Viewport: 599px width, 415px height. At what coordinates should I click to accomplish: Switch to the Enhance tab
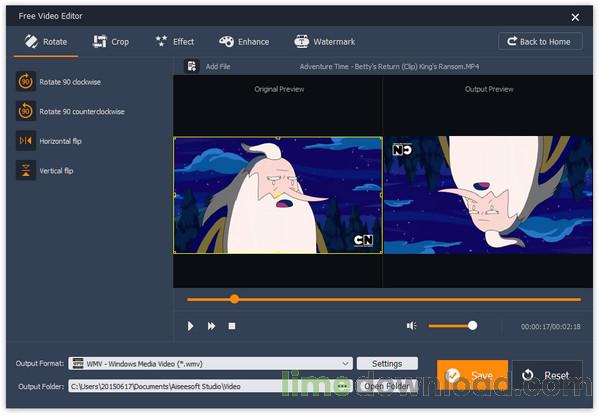point(244,42)
